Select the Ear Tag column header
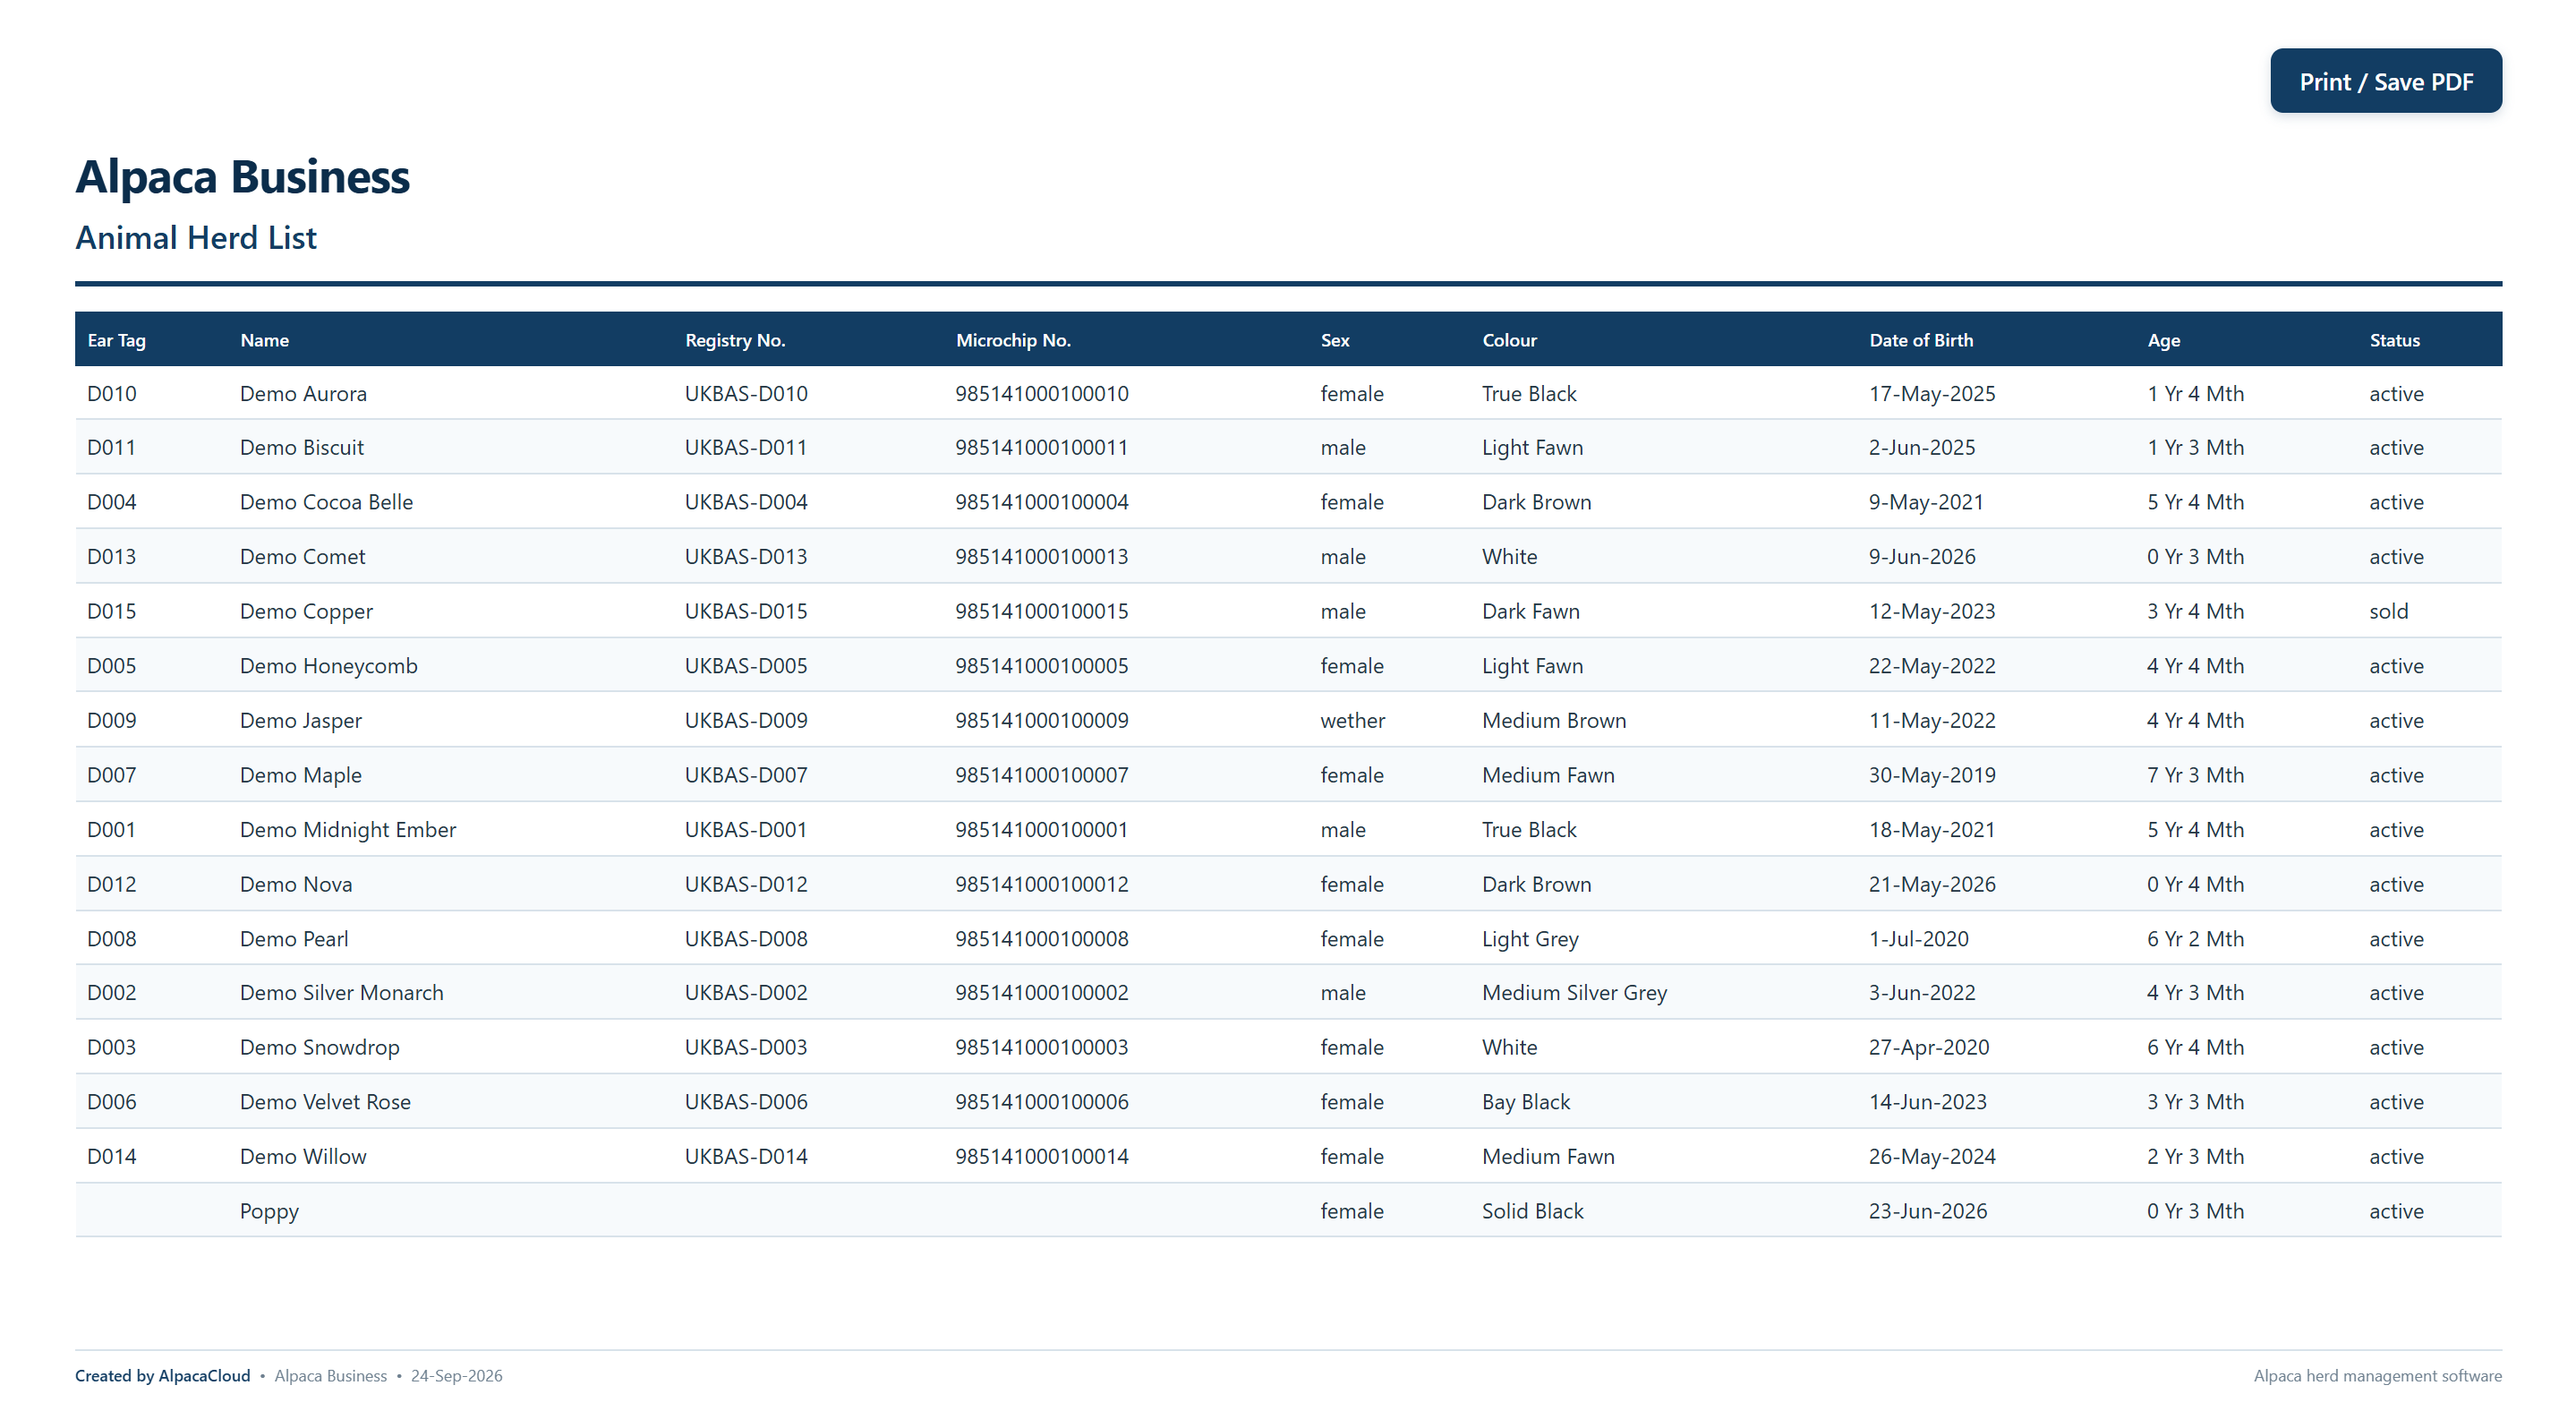2576x1411 pixels. click(116, 340)
